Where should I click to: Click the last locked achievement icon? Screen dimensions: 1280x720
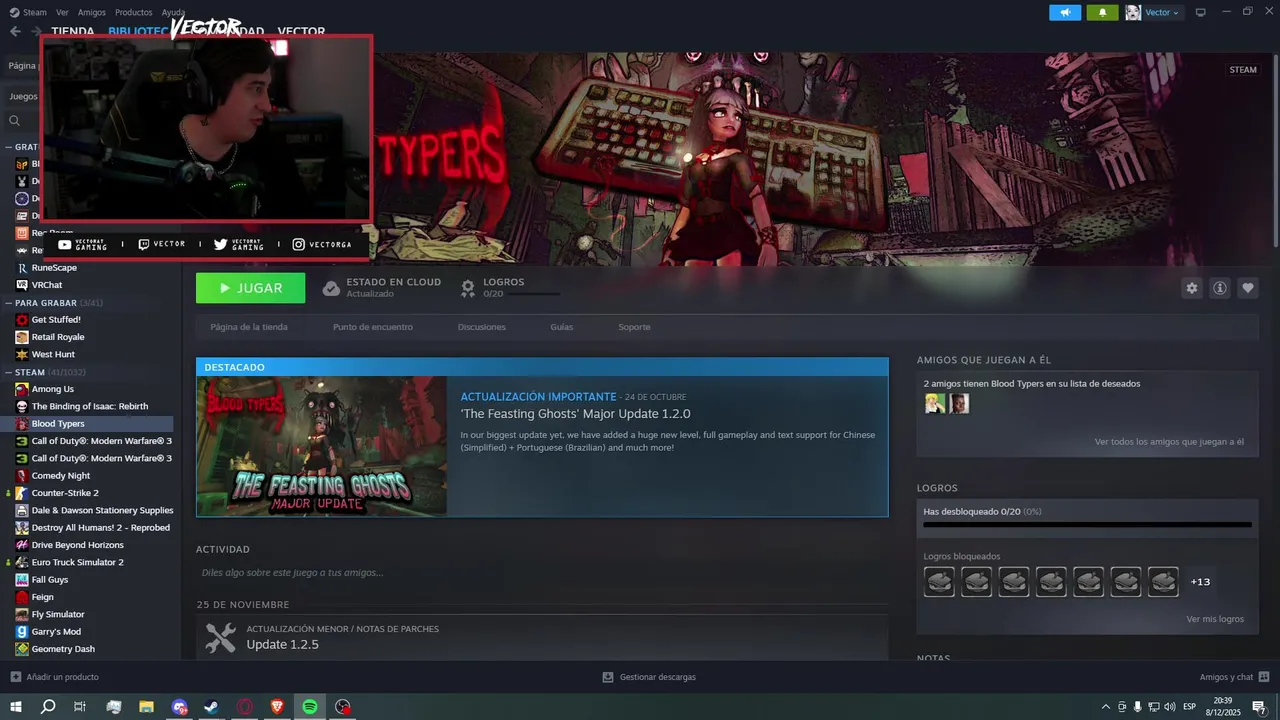pos(1163,581)
